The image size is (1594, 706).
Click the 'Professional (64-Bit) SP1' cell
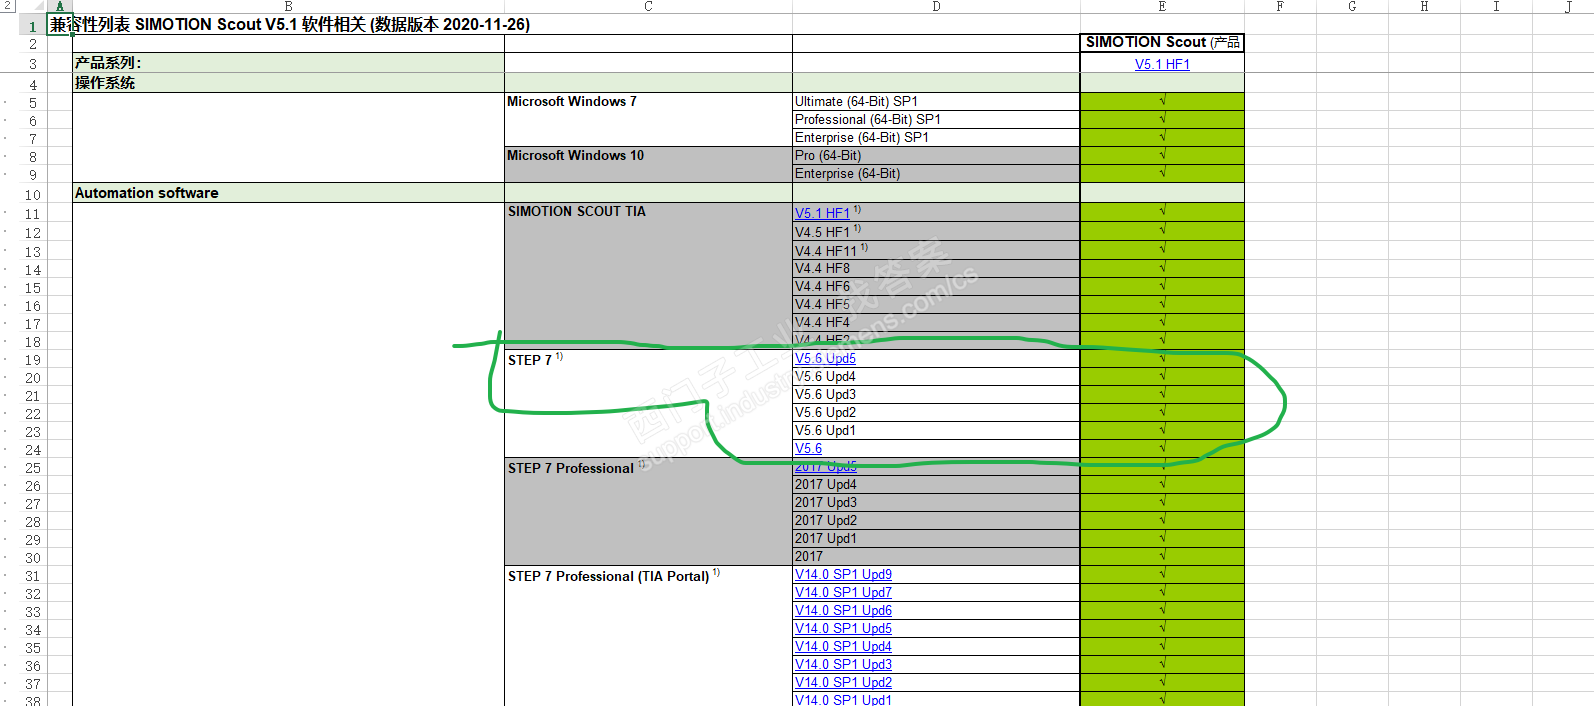(x=936, y=119)
